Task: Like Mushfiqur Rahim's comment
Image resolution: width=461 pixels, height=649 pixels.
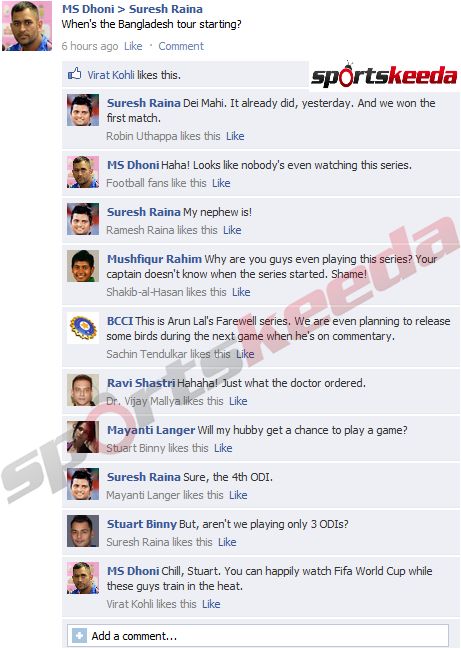Action: tap(241, 292)
